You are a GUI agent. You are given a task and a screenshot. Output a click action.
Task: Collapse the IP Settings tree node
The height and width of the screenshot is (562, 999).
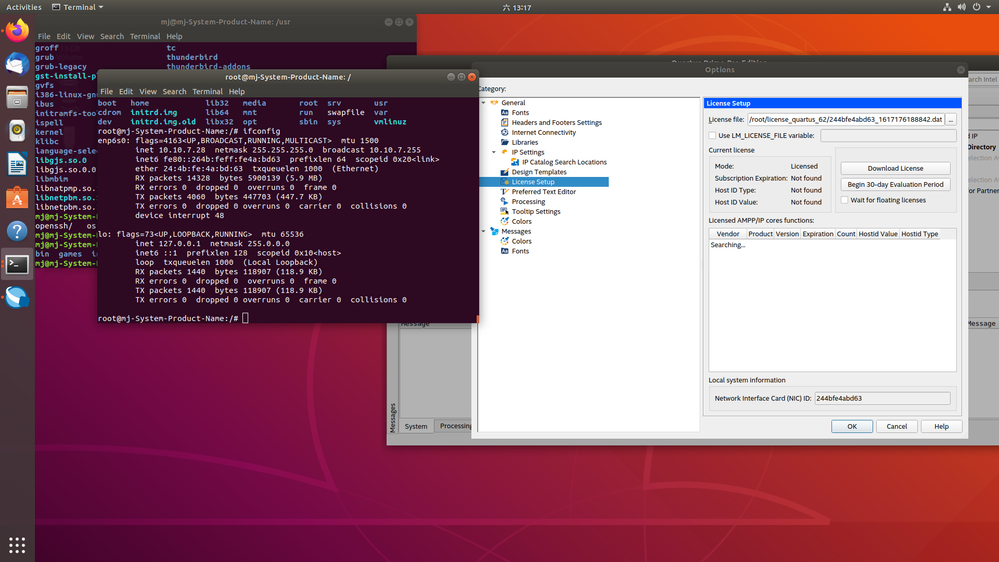point(494,152)
